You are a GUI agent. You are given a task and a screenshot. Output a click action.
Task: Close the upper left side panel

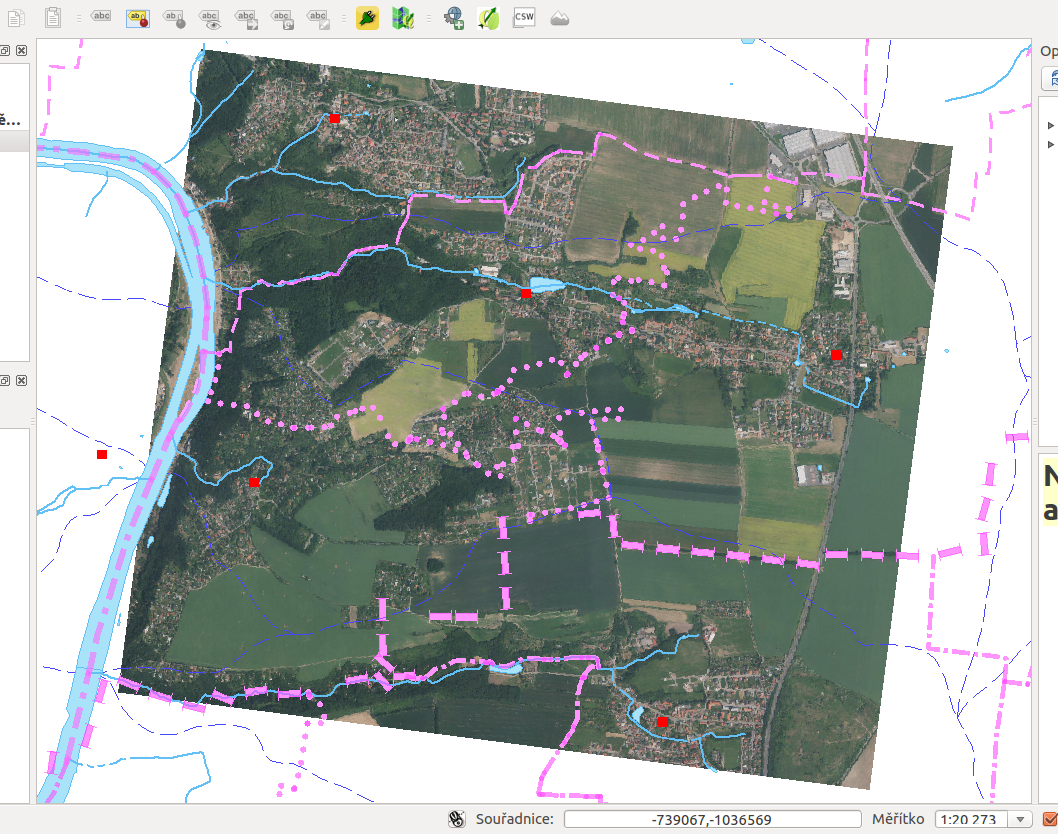coord(22,51)
